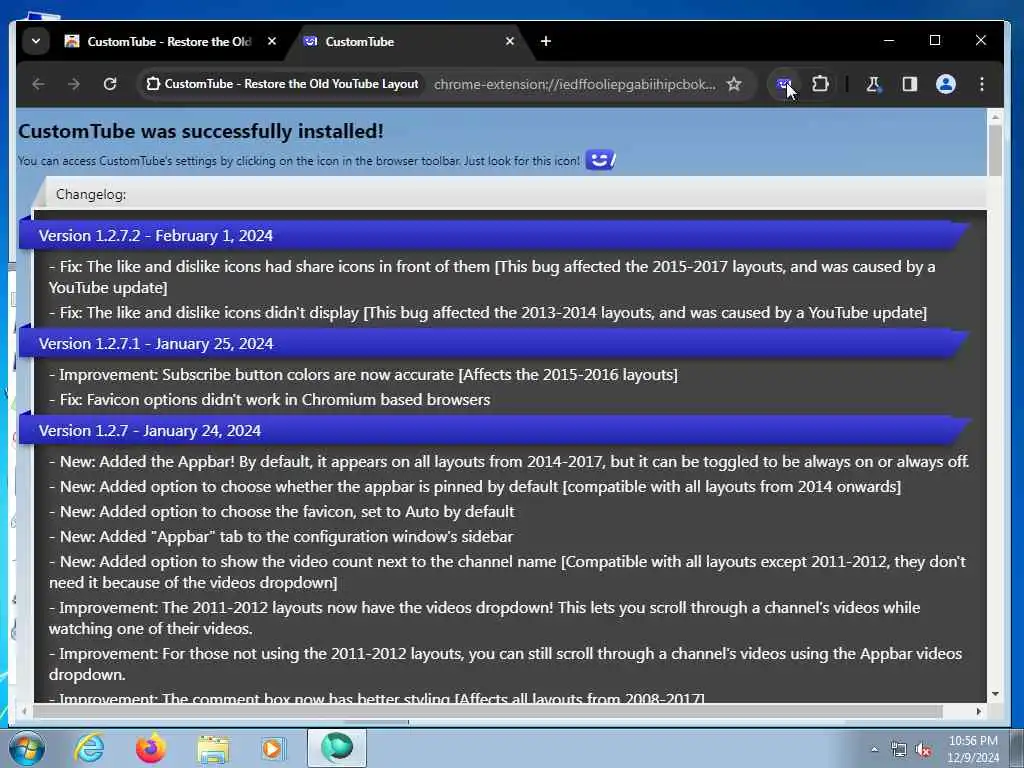Open the clock showing 10:56 PM
The image size is (1024, 768).
tap(973, 749)
